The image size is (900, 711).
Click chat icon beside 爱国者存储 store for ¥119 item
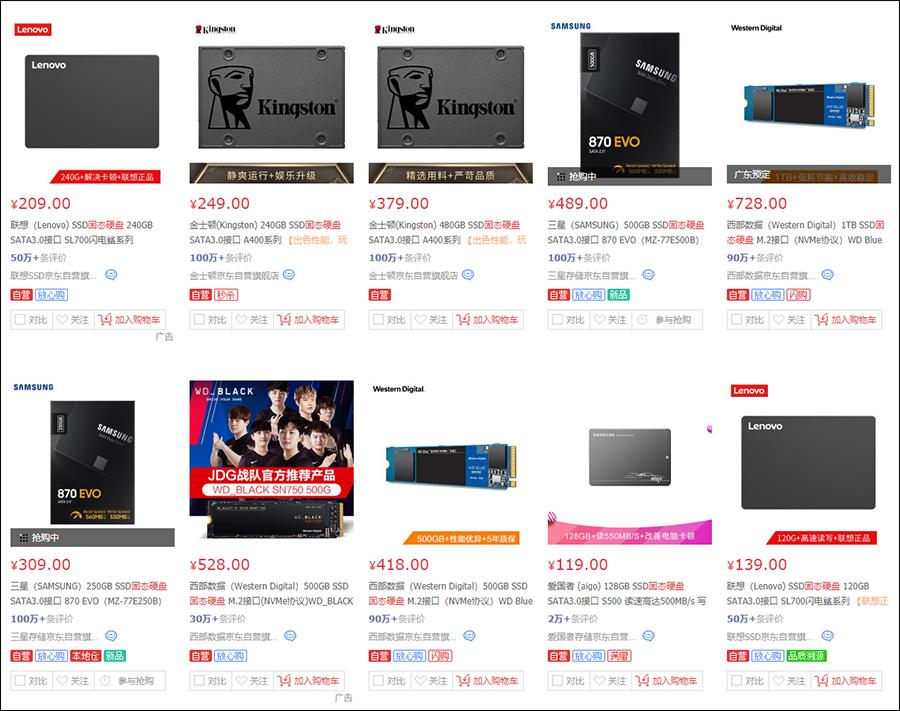point(649,636)
